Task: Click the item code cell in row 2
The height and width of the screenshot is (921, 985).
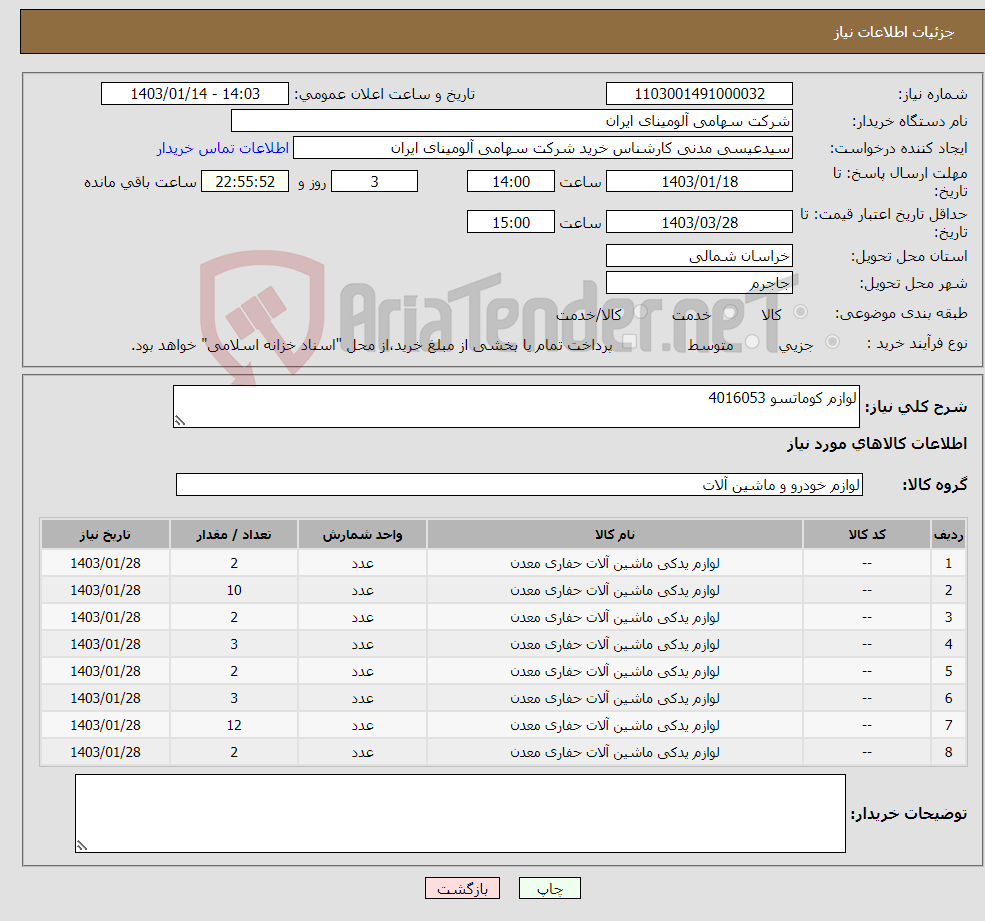Action: pyautogui.click(x=867, y=591)
